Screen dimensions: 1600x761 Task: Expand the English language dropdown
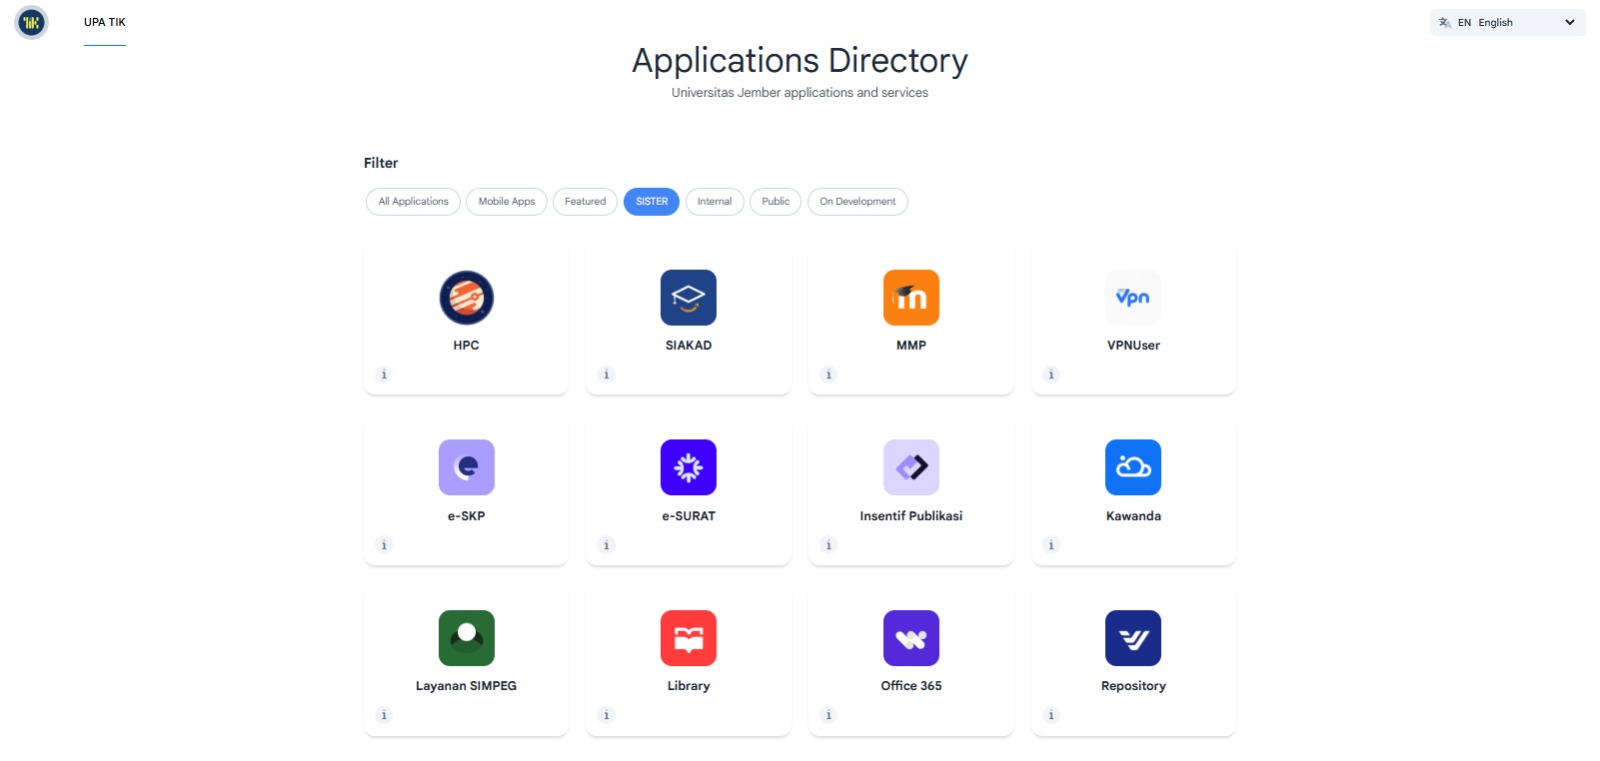point(1507,22)
